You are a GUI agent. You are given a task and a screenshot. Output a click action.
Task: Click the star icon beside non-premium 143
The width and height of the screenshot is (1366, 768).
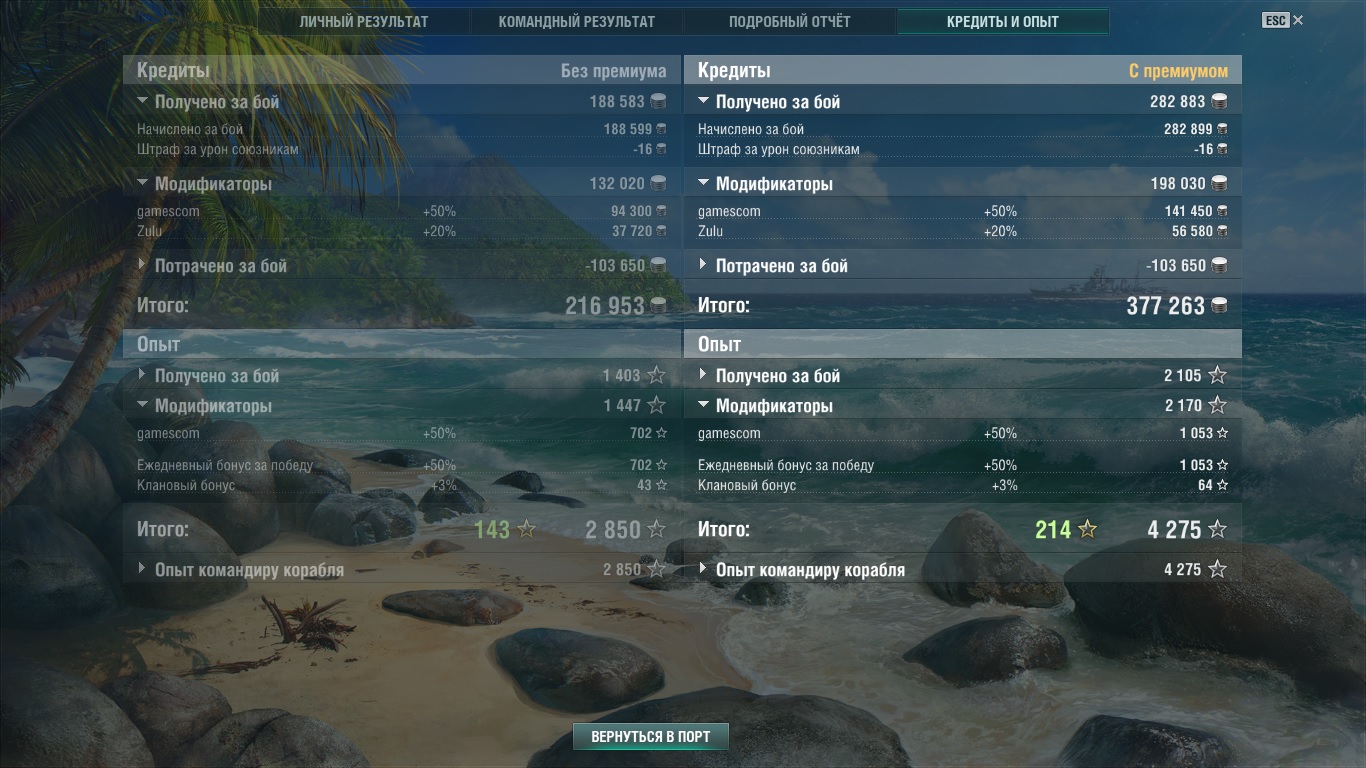(x=526, y=529)
